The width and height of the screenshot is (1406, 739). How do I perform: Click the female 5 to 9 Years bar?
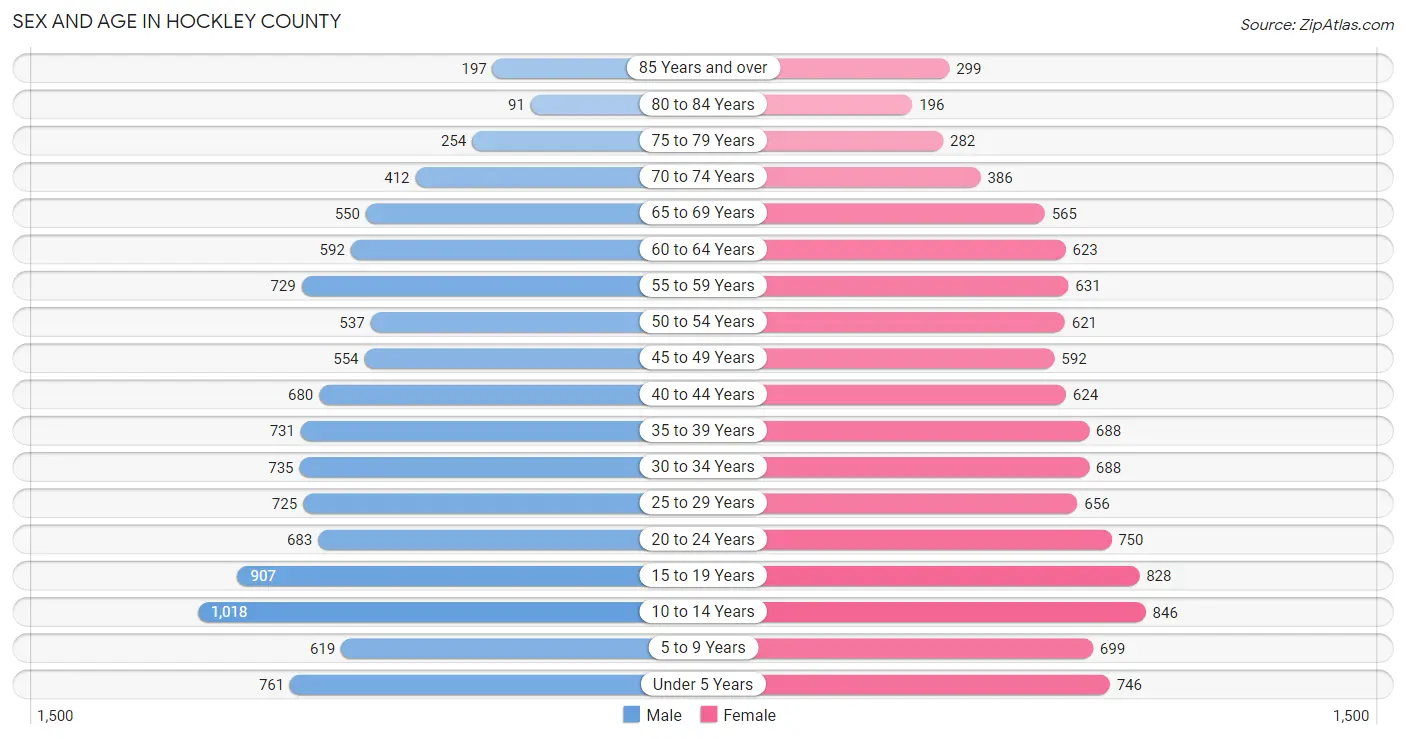926,648
